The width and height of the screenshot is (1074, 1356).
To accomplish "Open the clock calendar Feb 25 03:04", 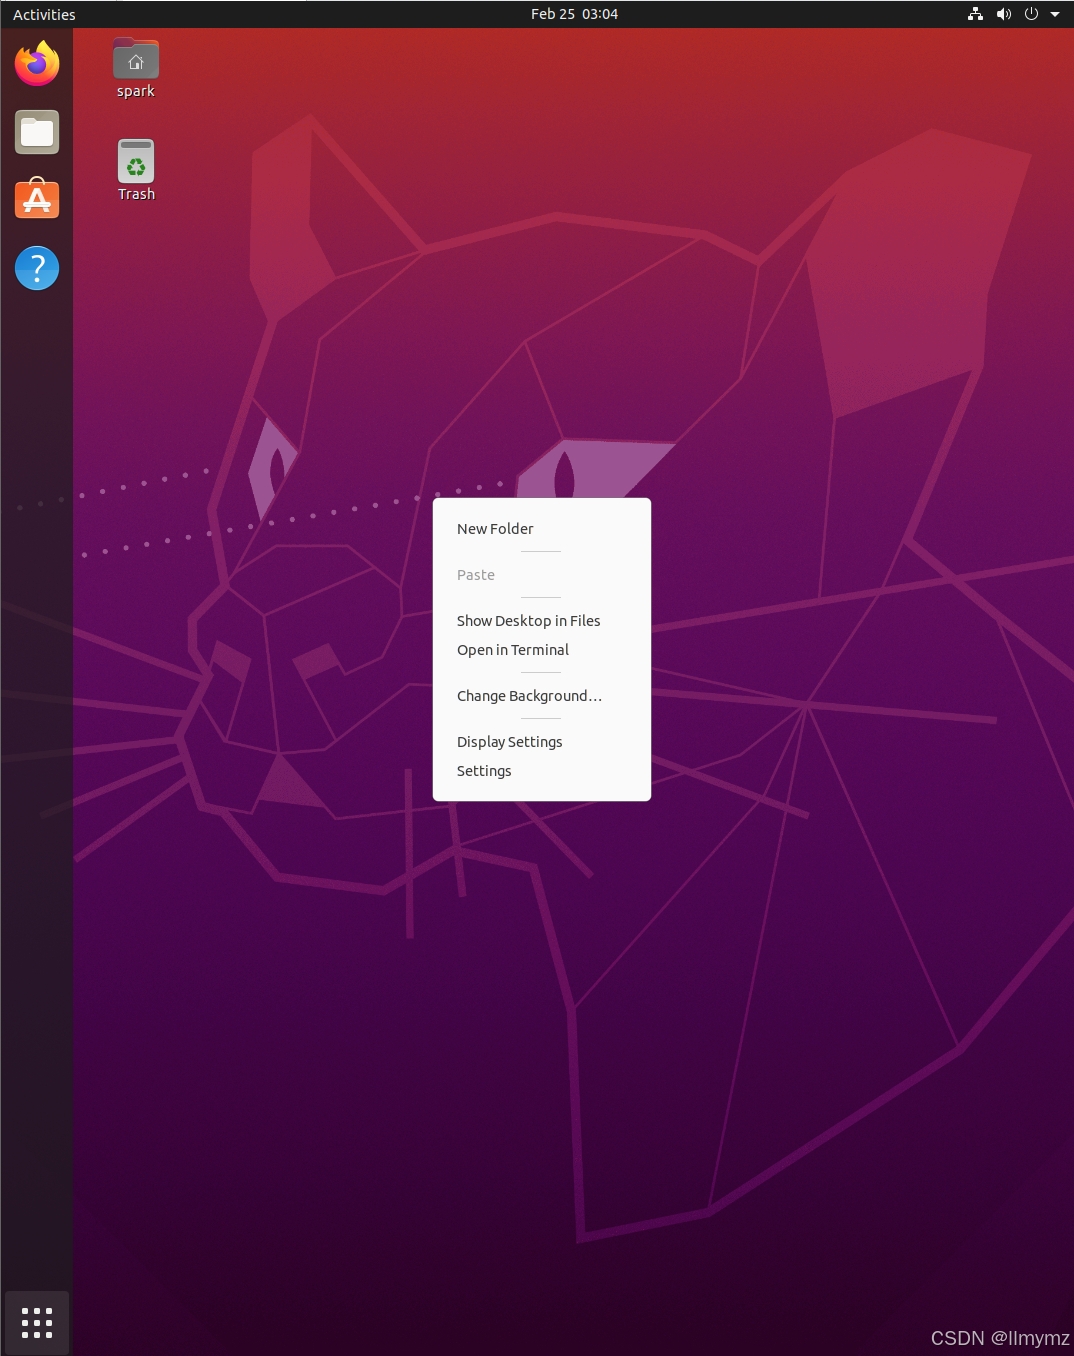I will (x=574, y=14).
